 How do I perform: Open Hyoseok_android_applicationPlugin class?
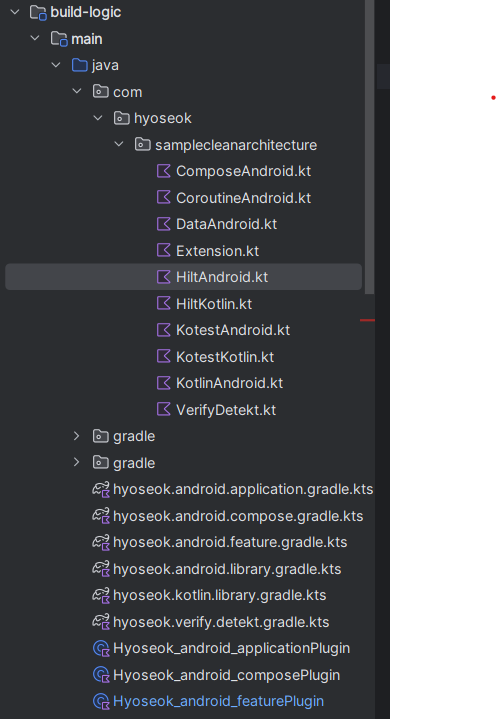pos(231,648)
